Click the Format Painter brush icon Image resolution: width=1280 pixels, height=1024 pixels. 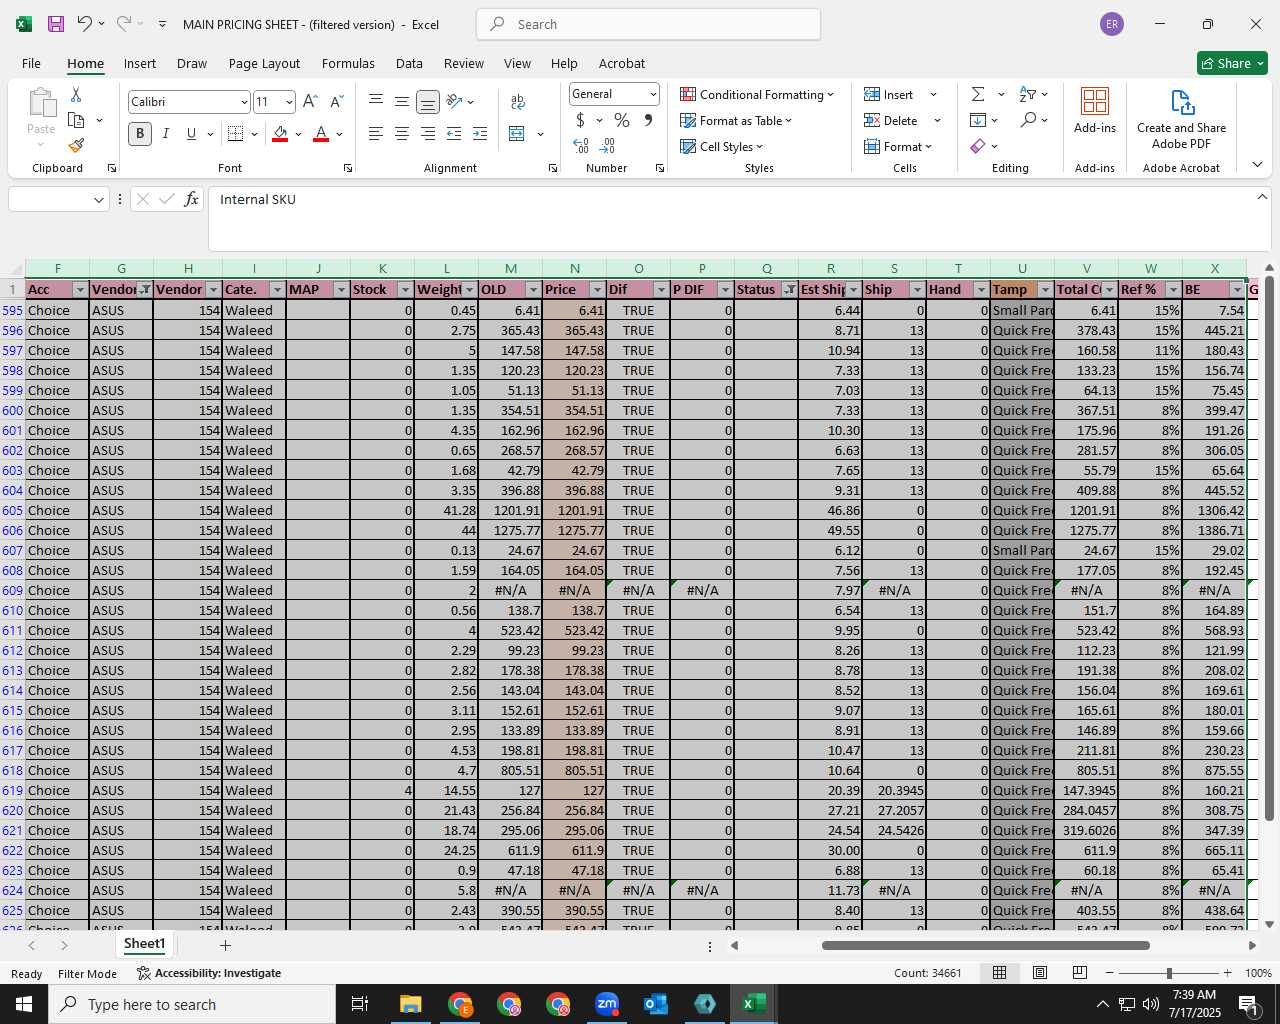(x=76, y=145)
